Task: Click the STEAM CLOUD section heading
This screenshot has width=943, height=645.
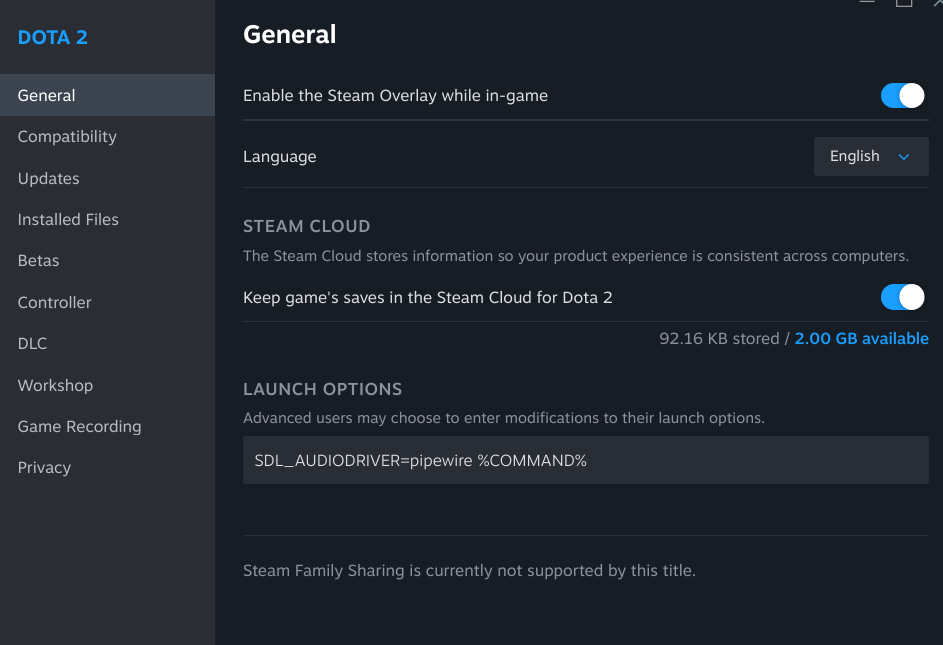Action: 307,226
